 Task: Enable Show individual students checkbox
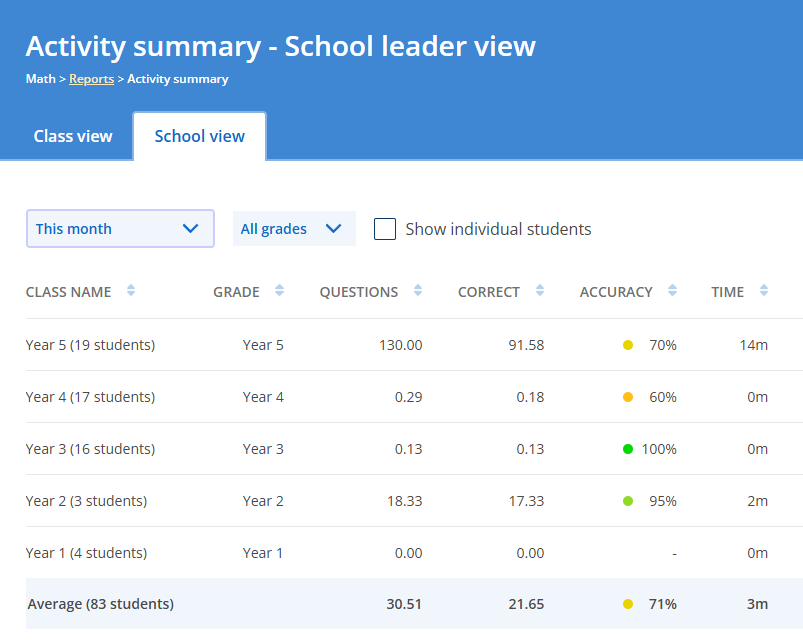coord(385,229)
